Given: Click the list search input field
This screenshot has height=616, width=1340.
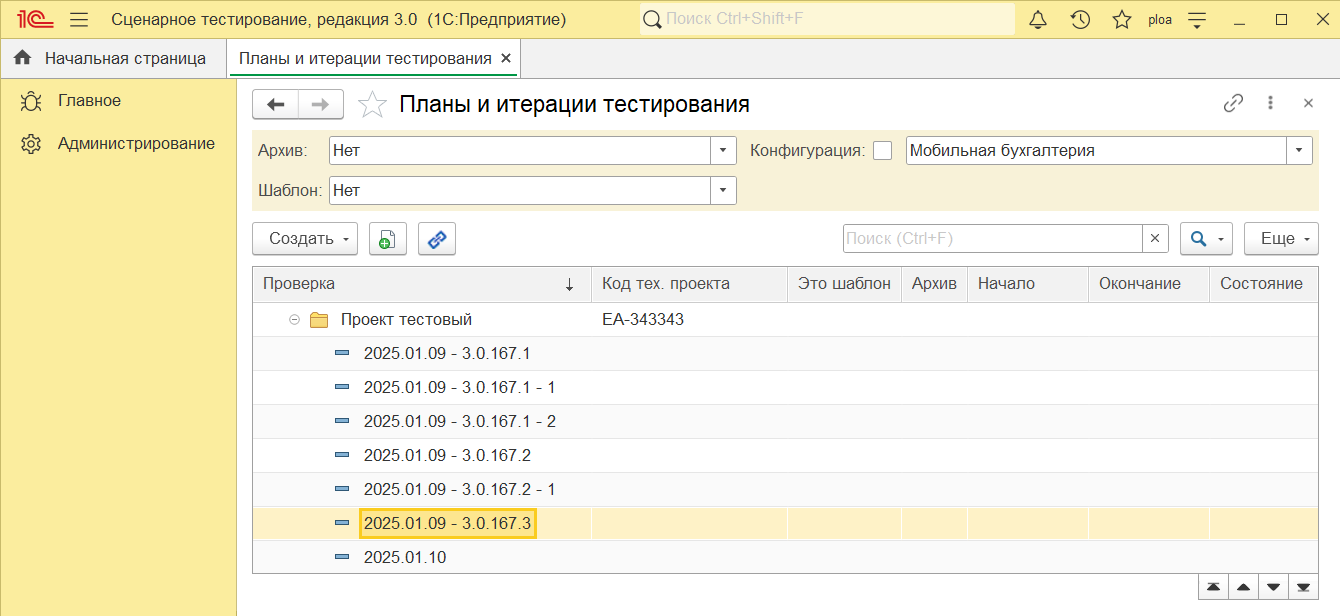Looking at the screenshot, I should (992, 238).
